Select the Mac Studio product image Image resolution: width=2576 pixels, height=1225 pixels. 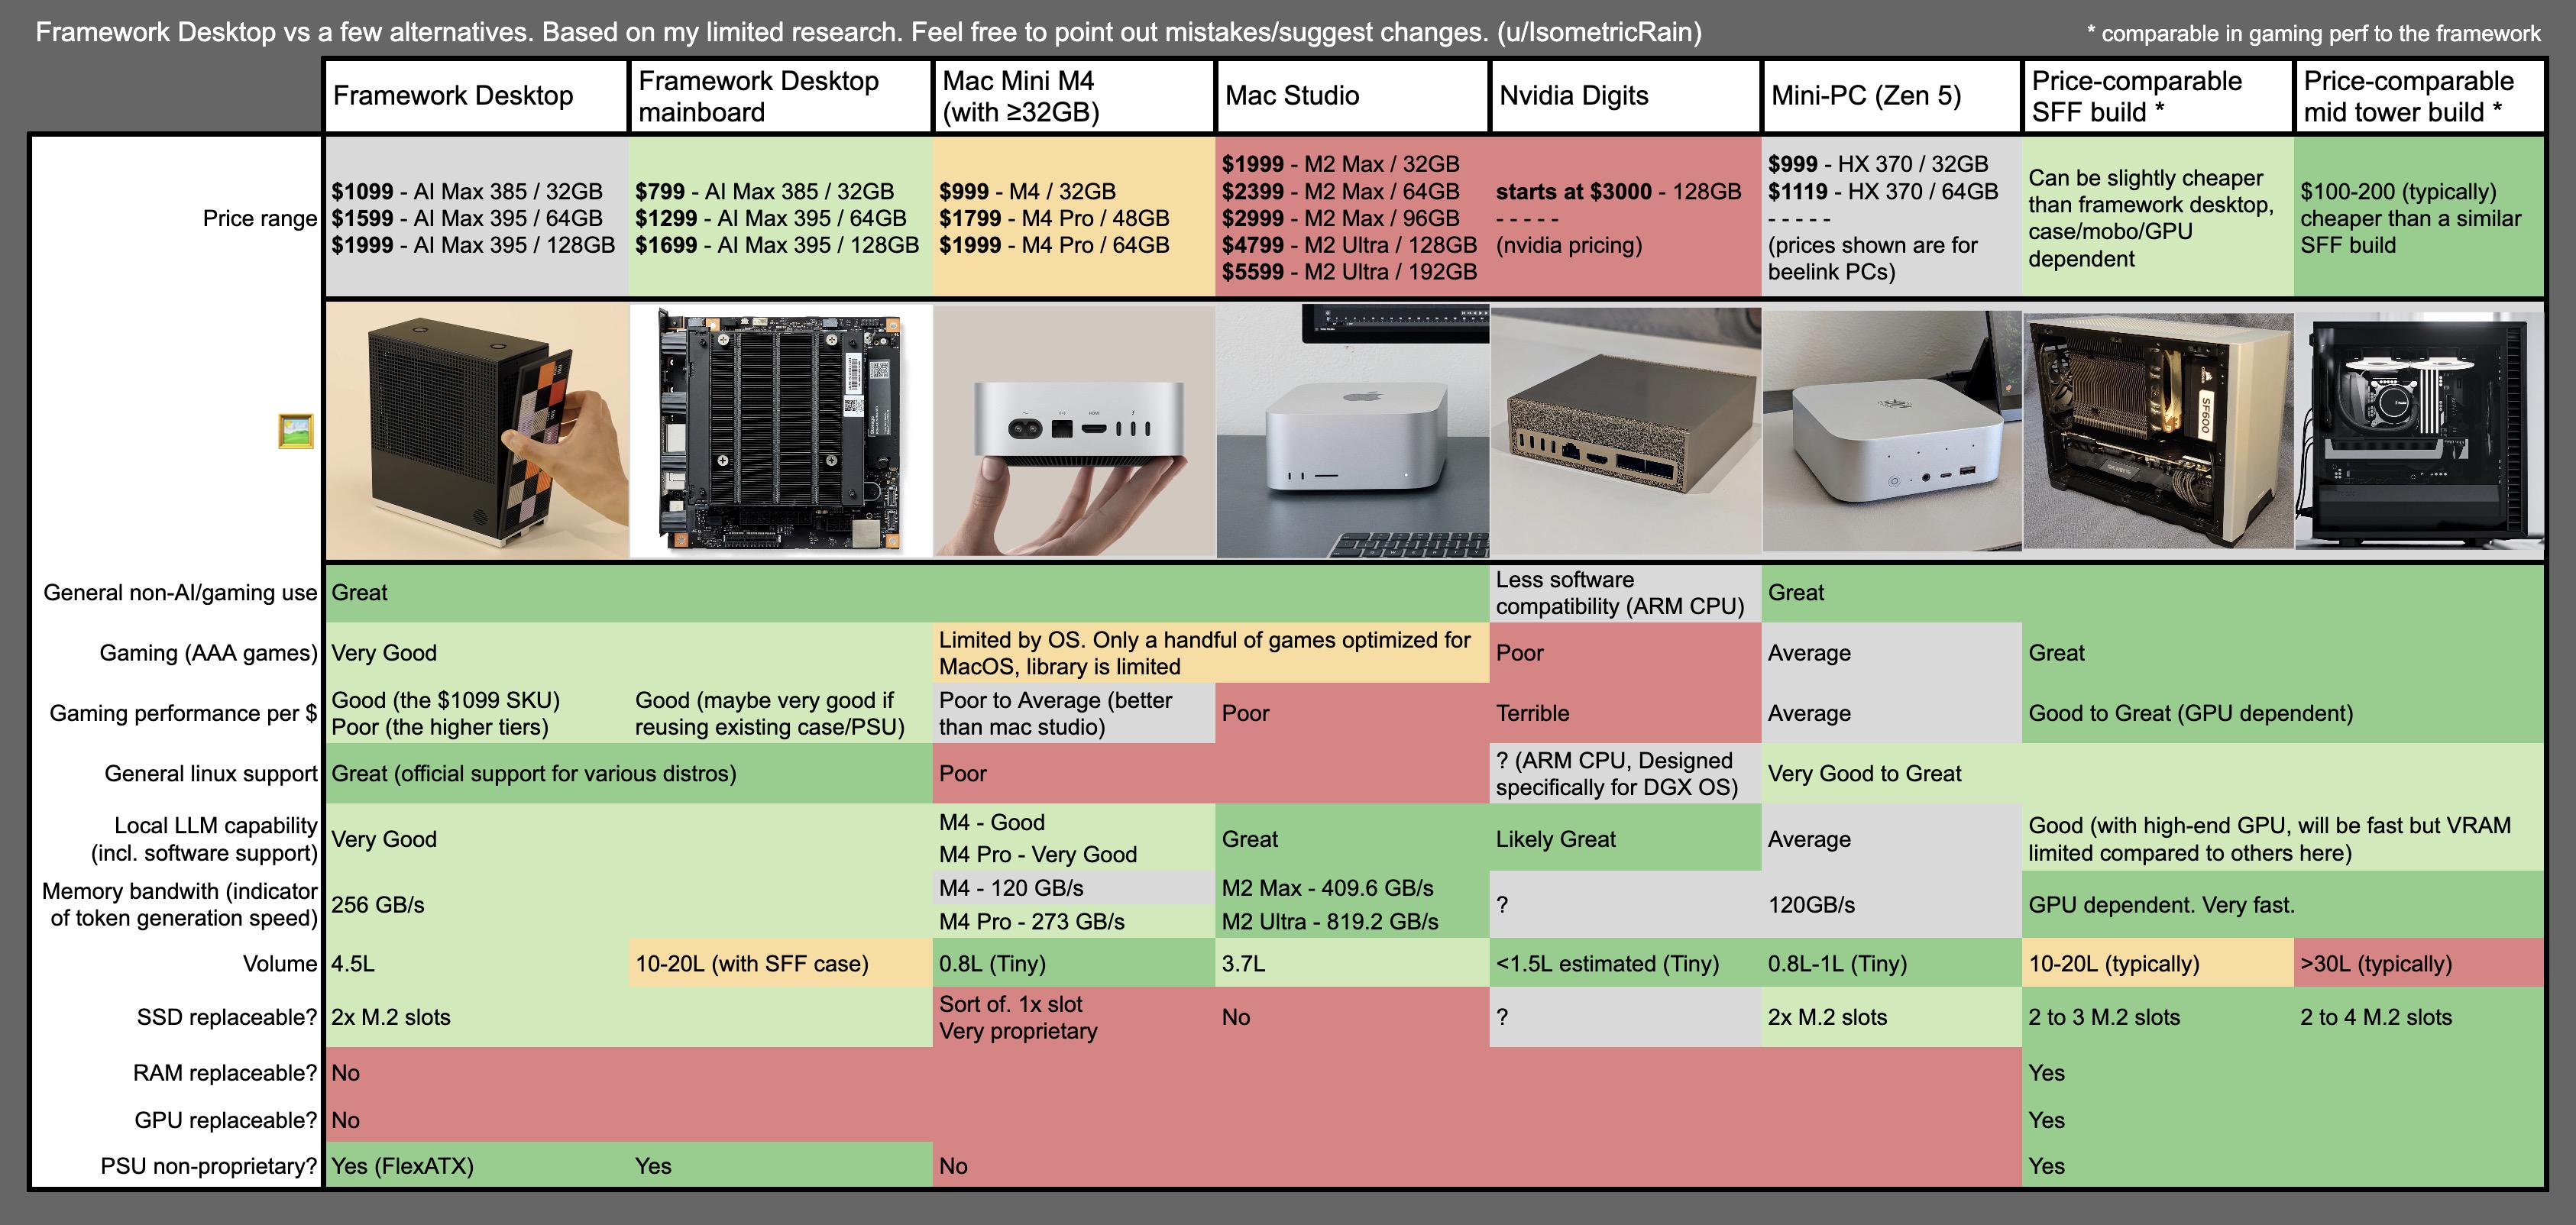[1352, 431]
